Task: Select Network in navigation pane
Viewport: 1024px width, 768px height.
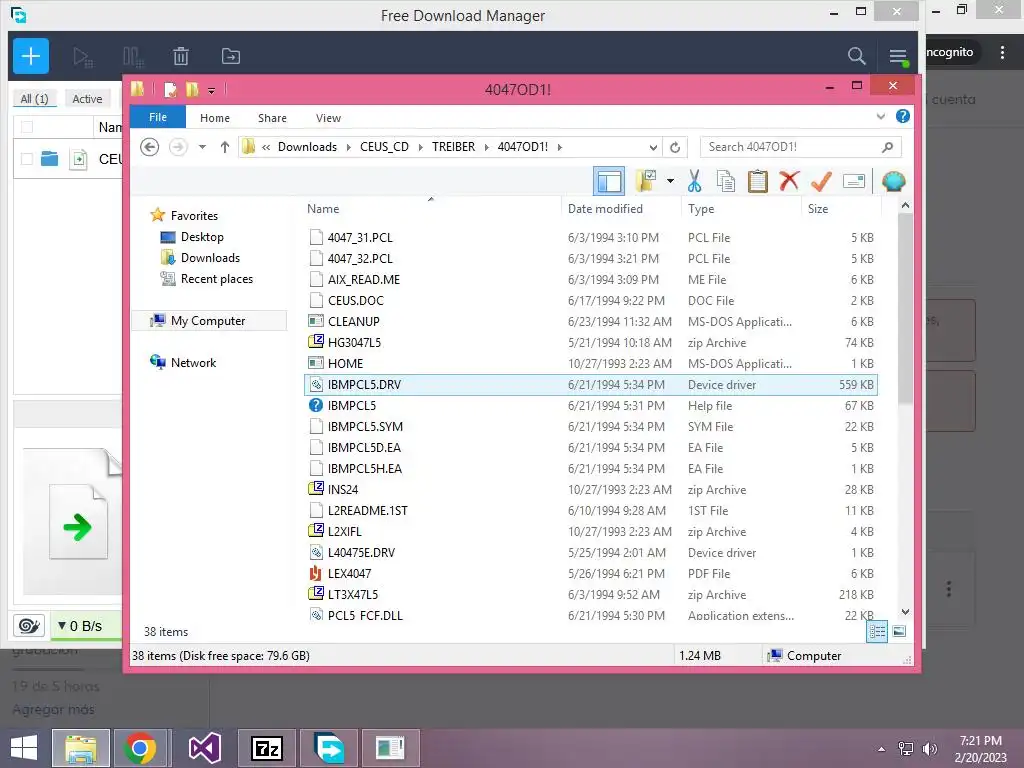Action: pos(193,362)
